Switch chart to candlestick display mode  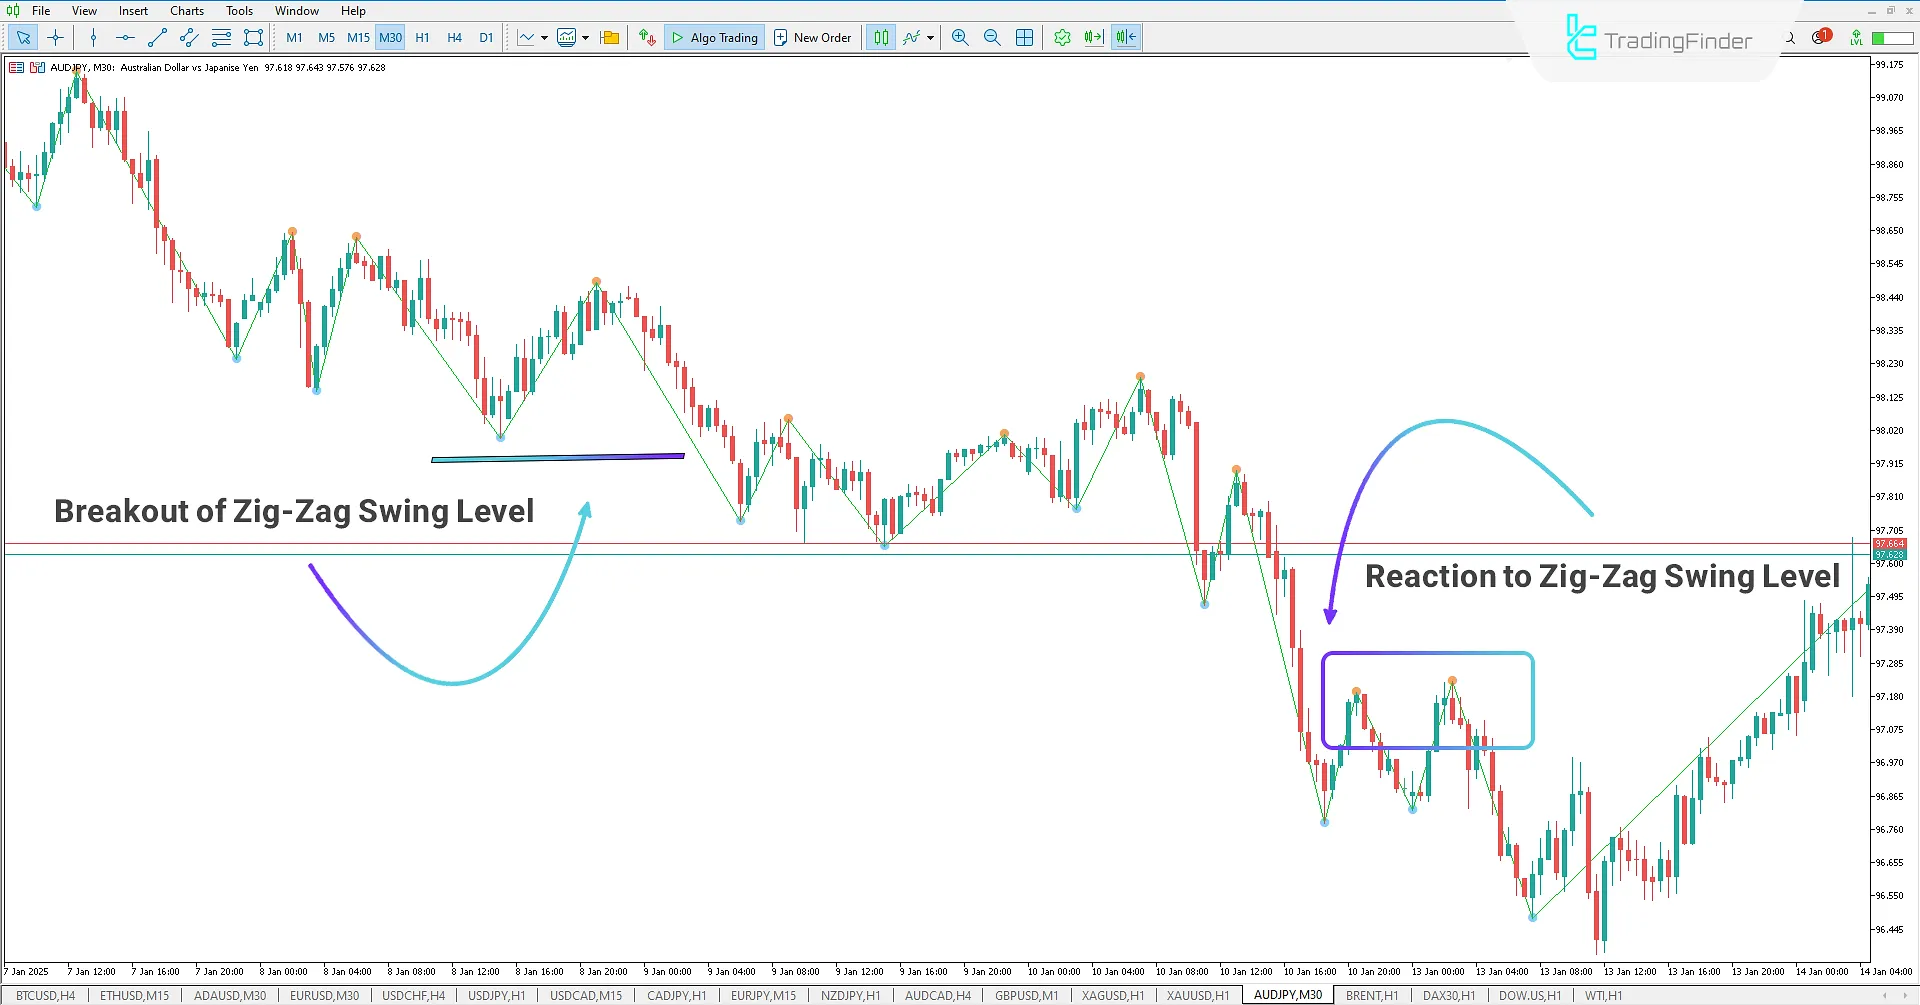tap(880, 37)
